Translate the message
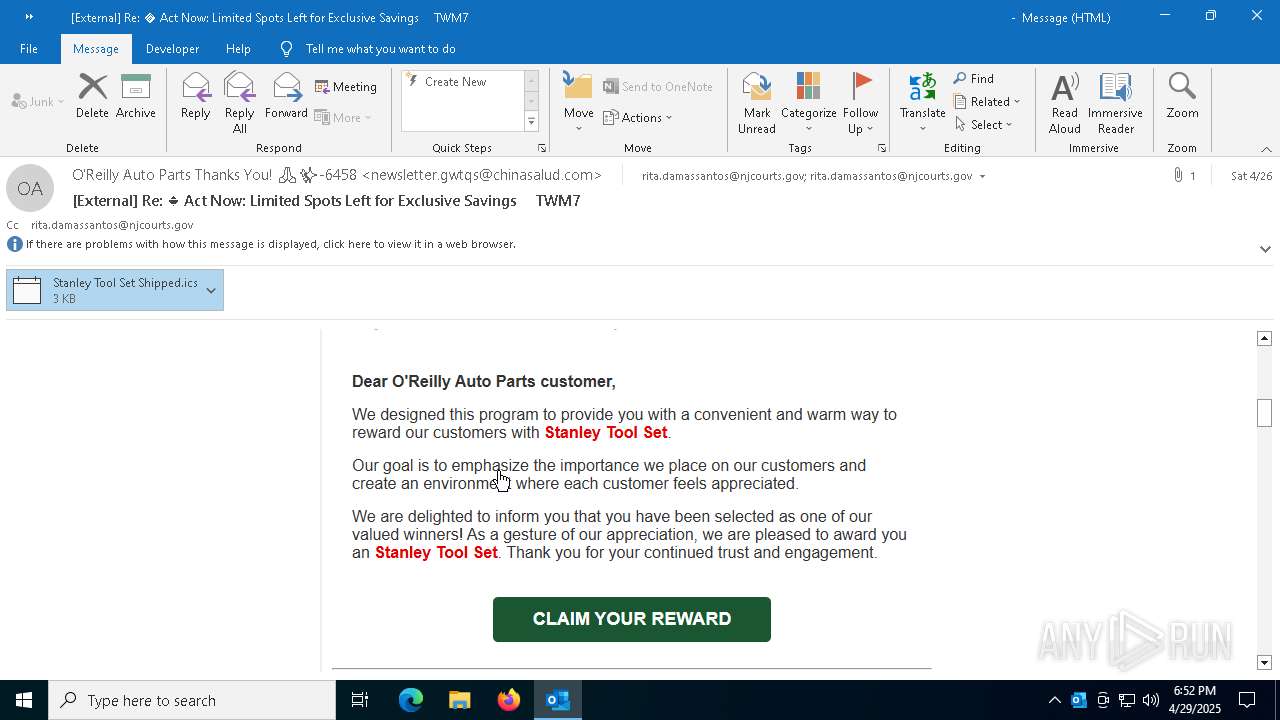The width and height of the screenshot is (1280, 720). point(922,103)
